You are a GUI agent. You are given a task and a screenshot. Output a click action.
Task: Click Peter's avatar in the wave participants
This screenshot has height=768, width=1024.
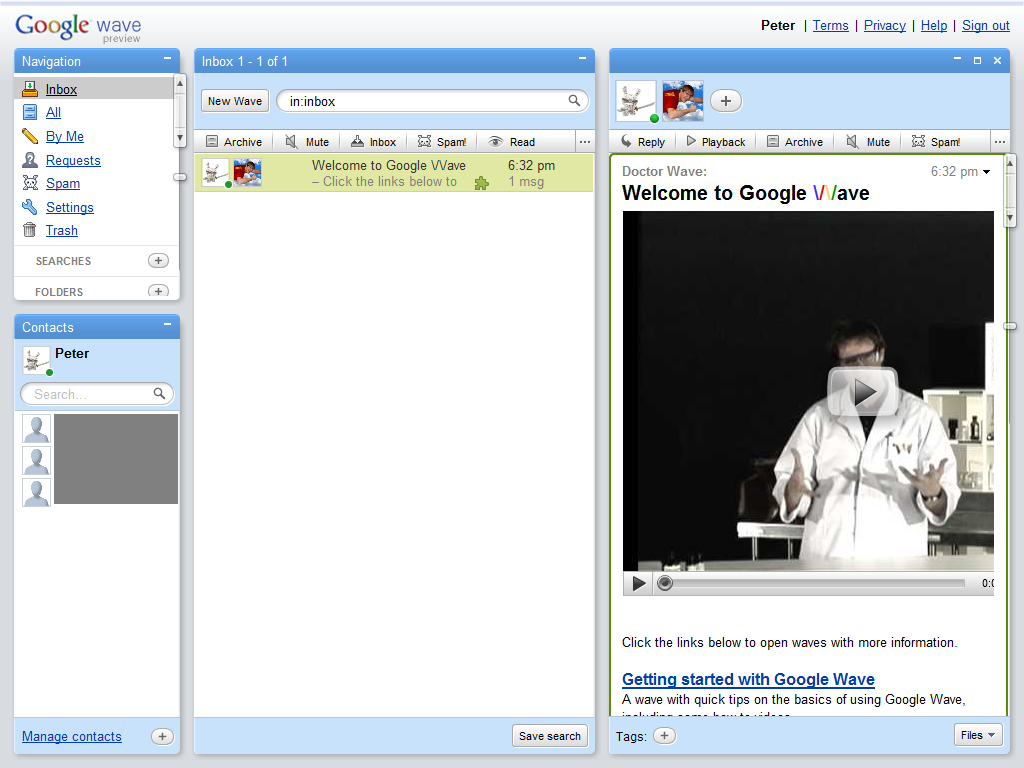[635, 101]
